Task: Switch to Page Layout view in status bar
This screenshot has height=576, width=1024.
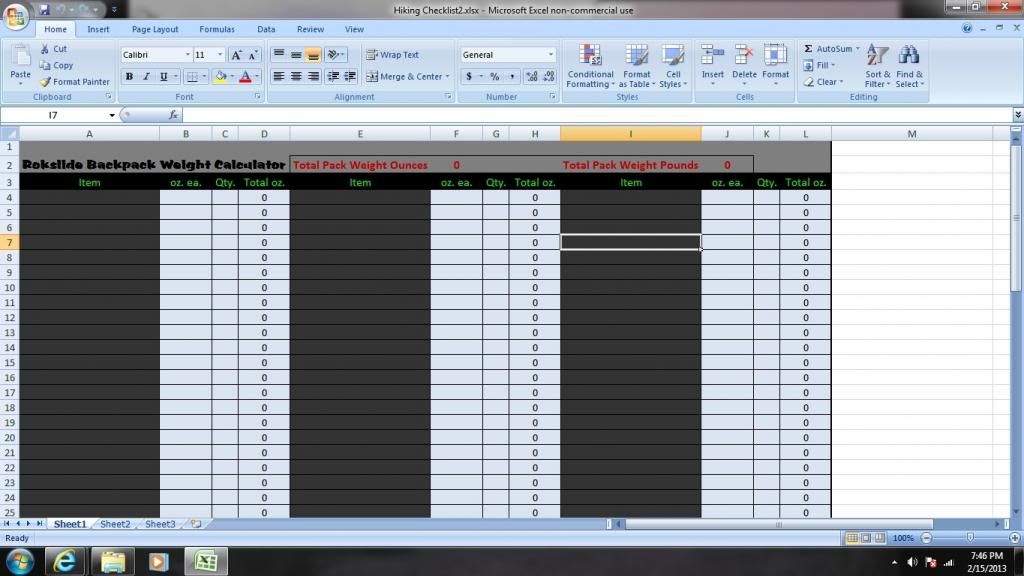Action: [866, 538]
